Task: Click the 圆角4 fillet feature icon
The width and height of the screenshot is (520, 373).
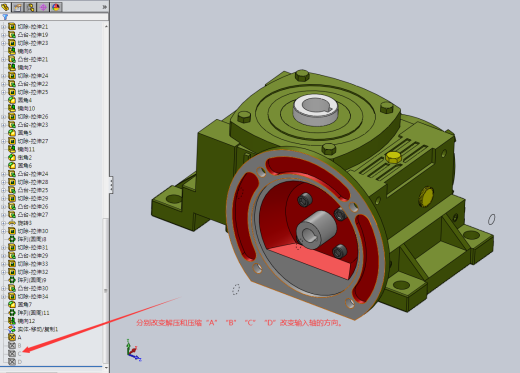Action: (12, 100)
